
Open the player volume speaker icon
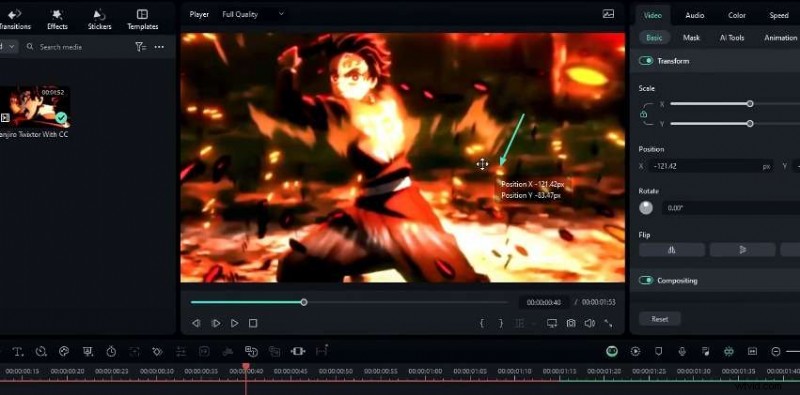pos(590,323)
